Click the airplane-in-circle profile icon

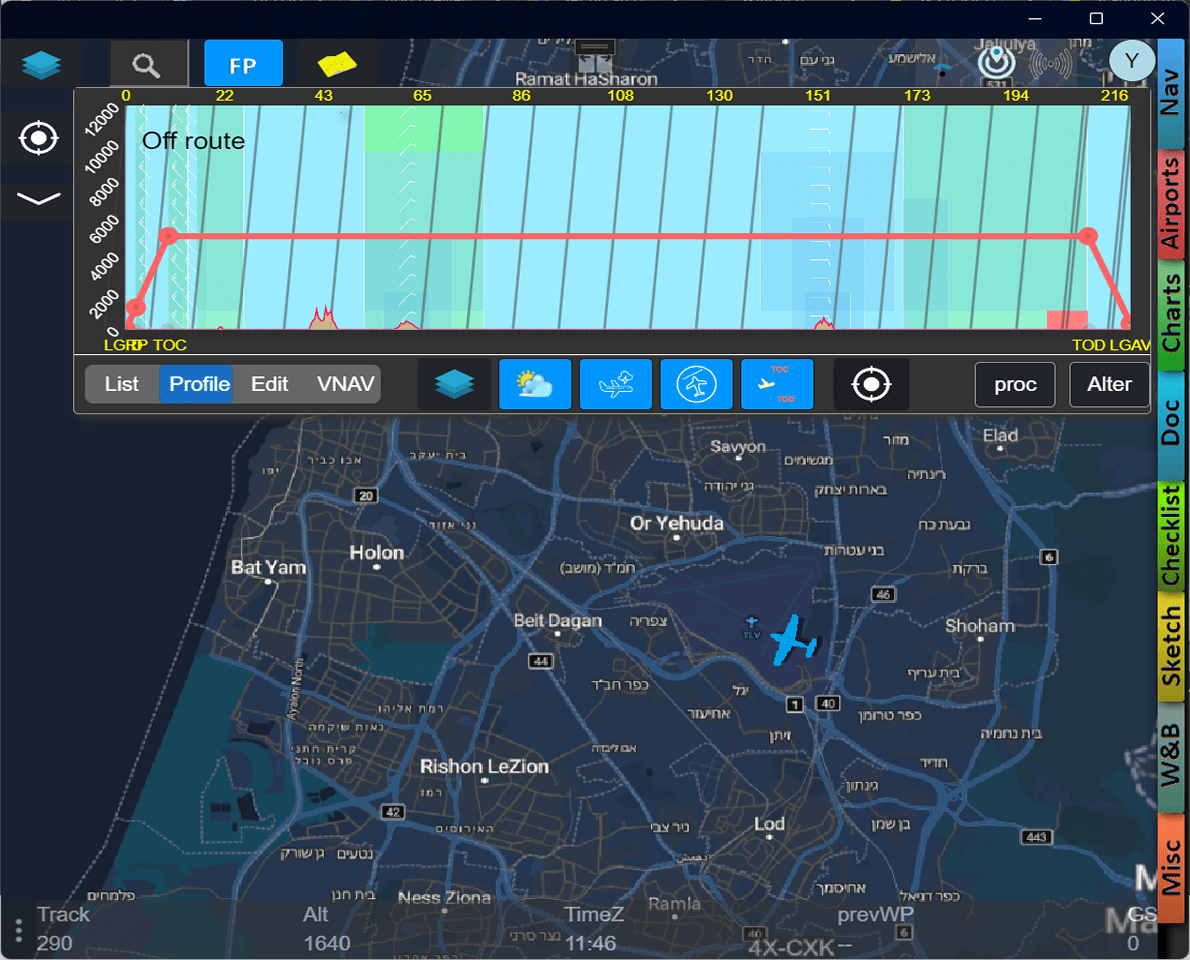tap(696, 384)
